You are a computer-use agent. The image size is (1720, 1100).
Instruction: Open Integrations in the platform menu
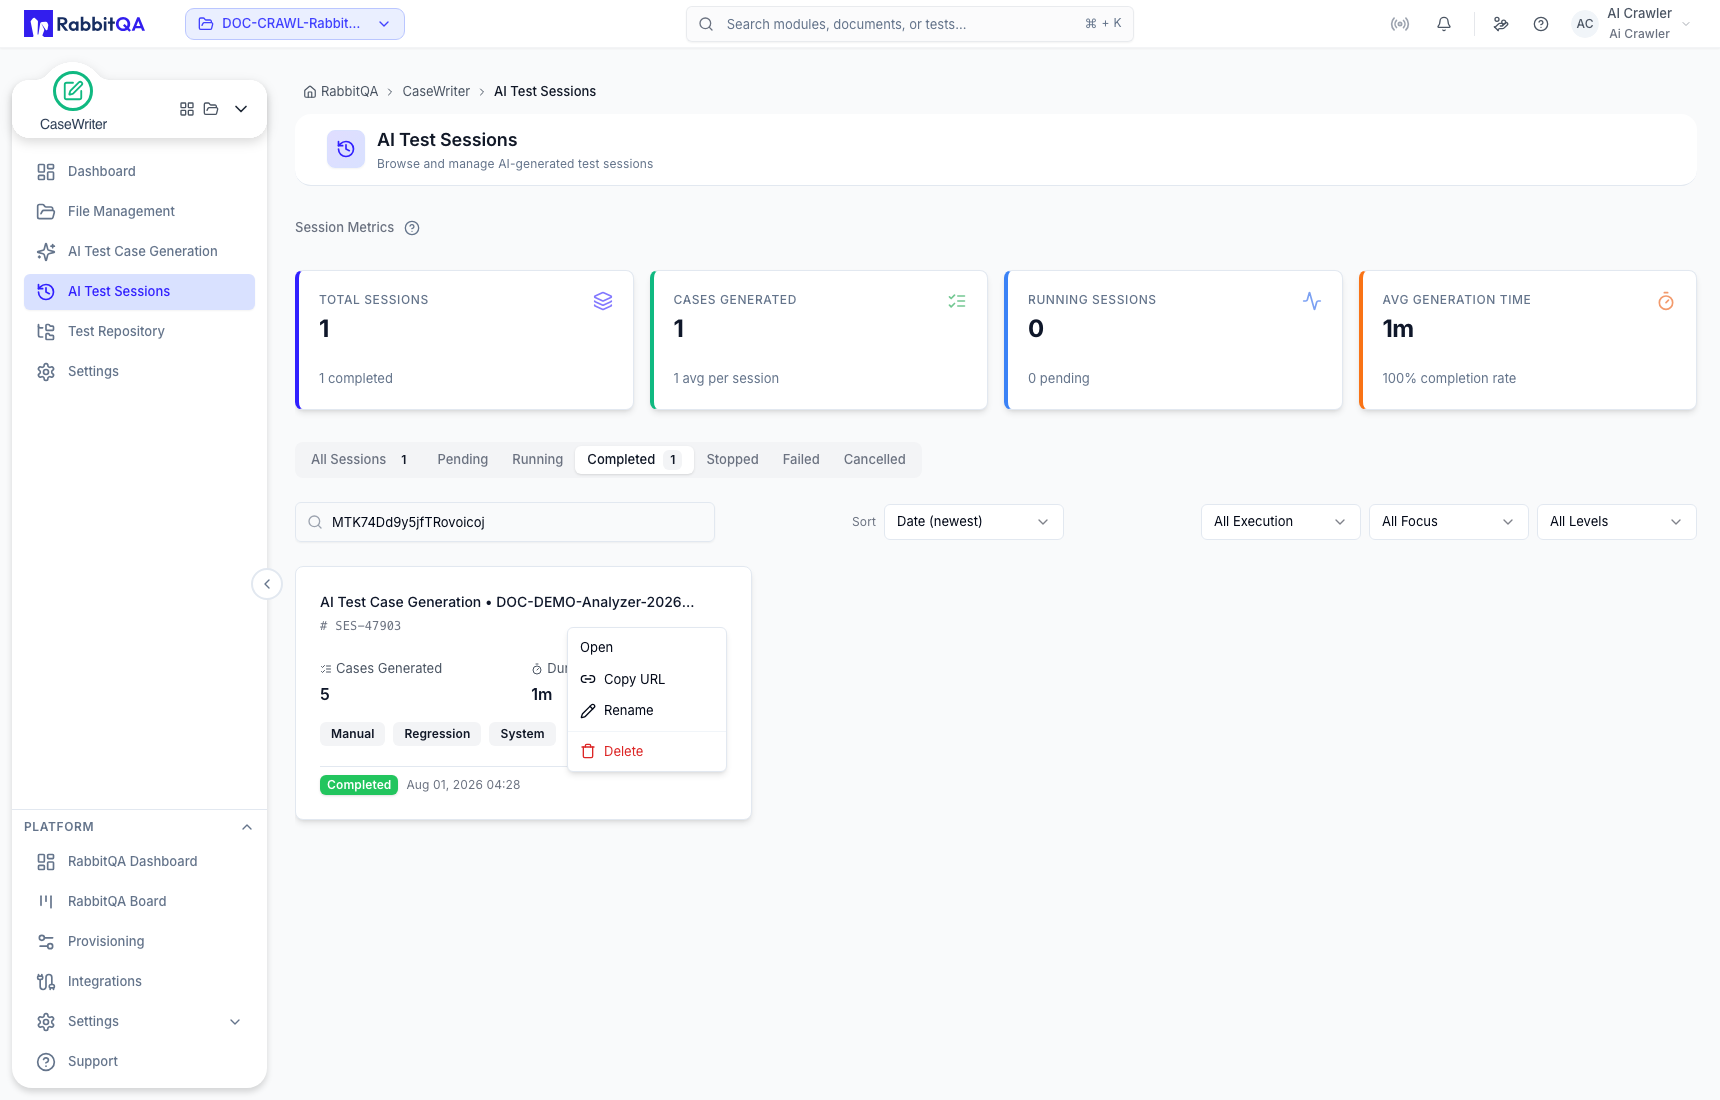[140, 982]
